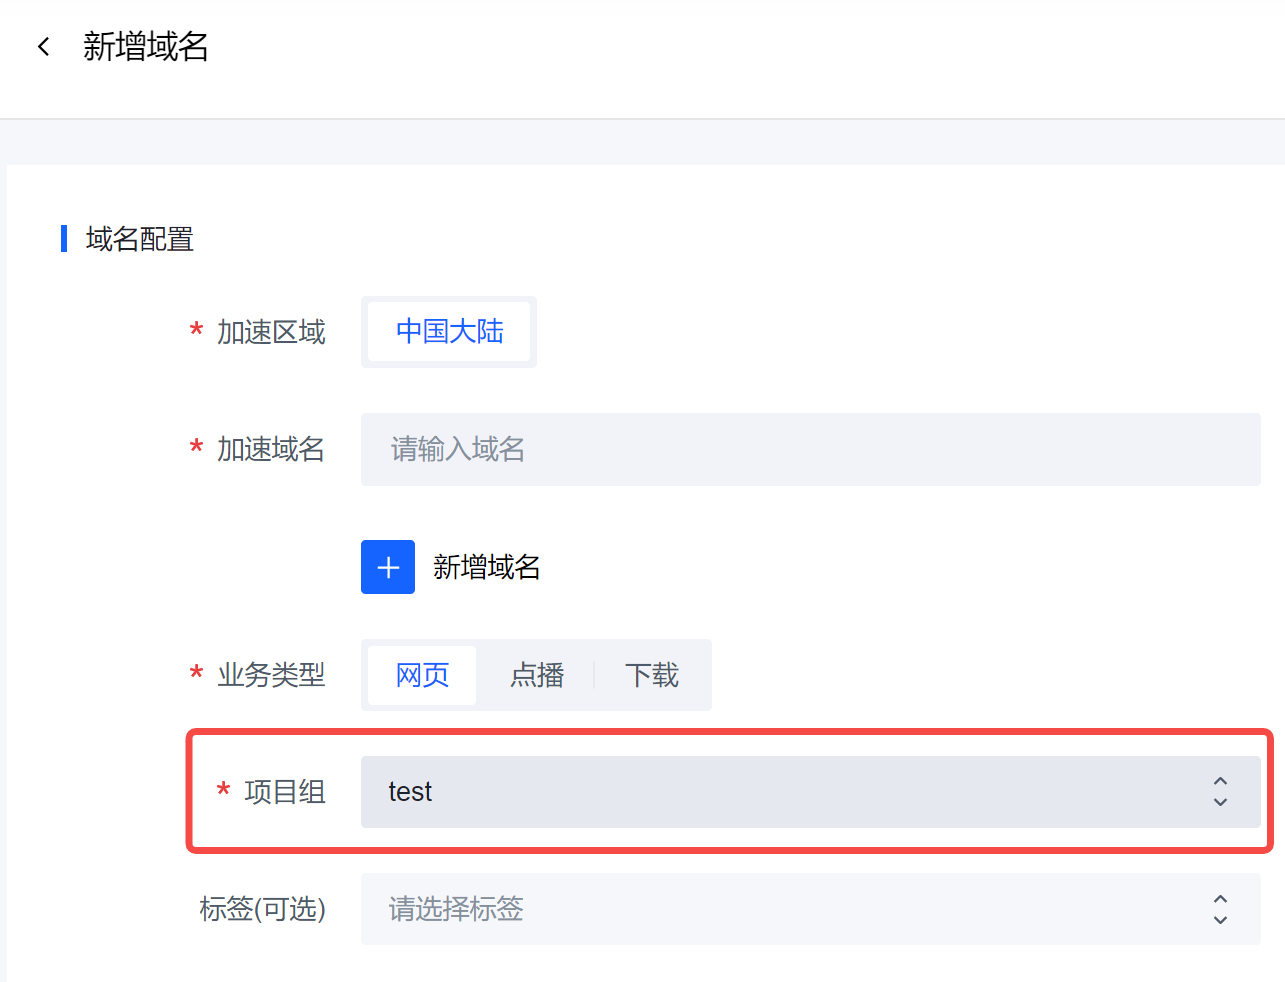Click the 标签(可选) field label
Image resolution: width=1285 pixels, height=982 pixels.
[x=263, y=909]
